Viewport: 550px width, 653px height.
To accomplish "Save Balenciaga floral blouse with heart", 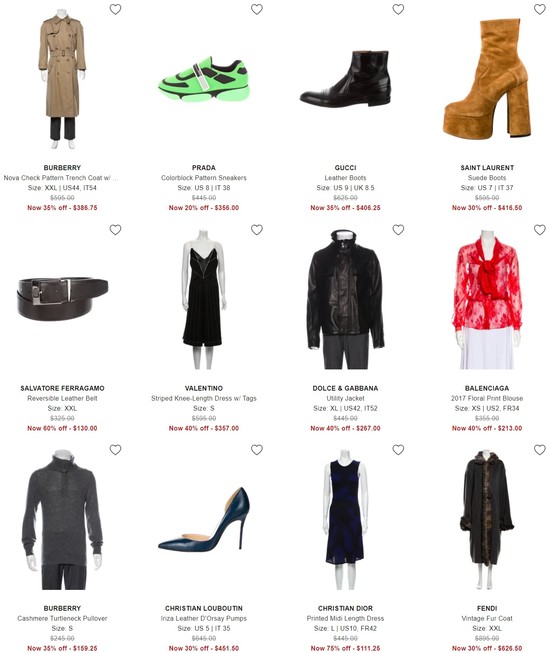I will 540,229.
